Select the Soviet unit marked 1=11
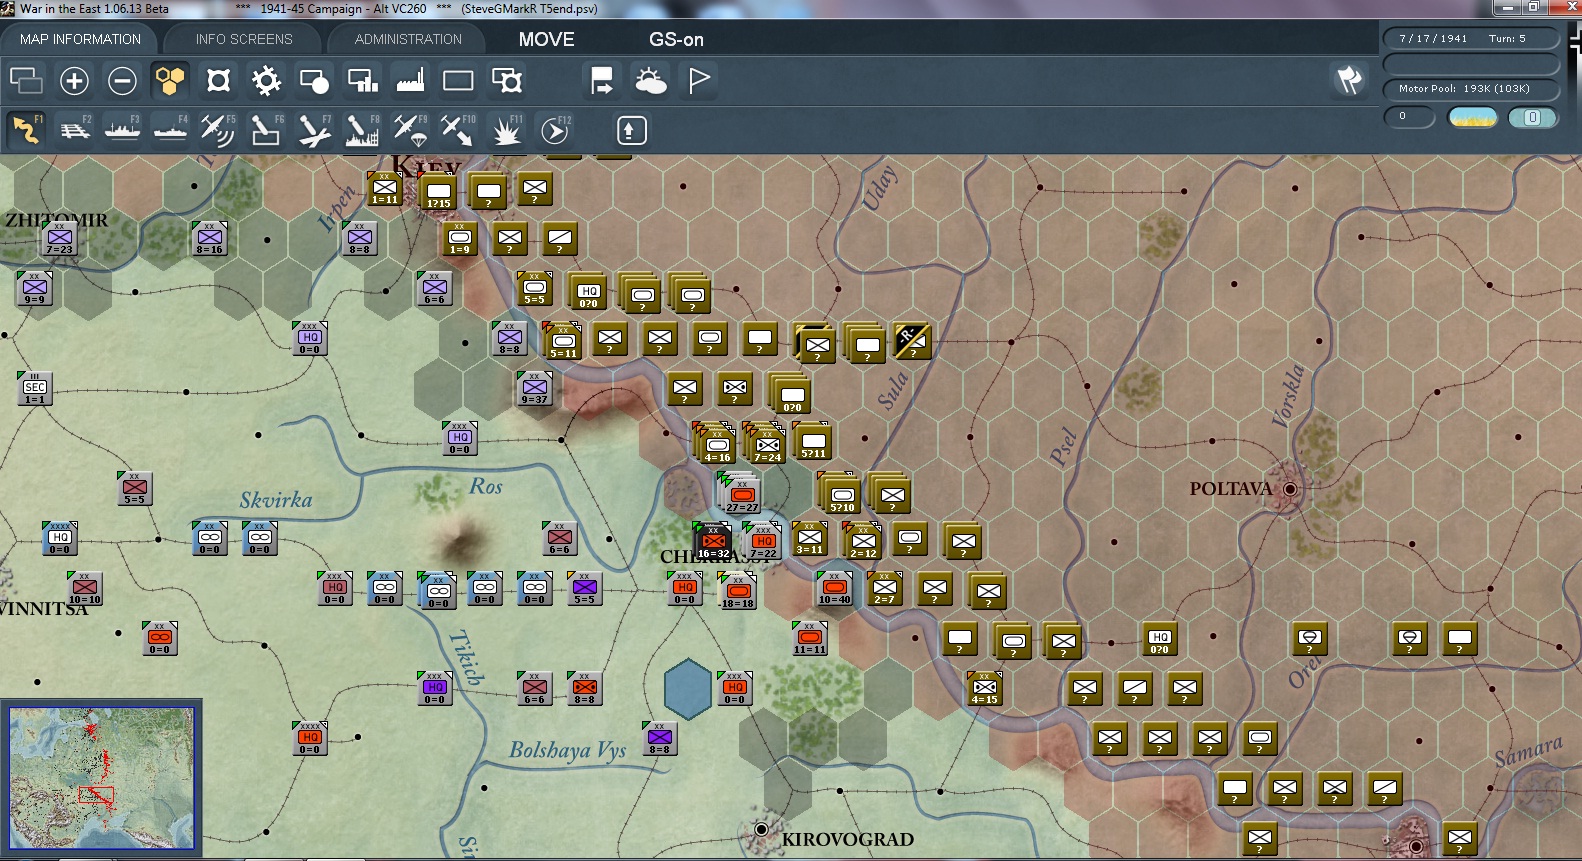 tap(385, 189)
